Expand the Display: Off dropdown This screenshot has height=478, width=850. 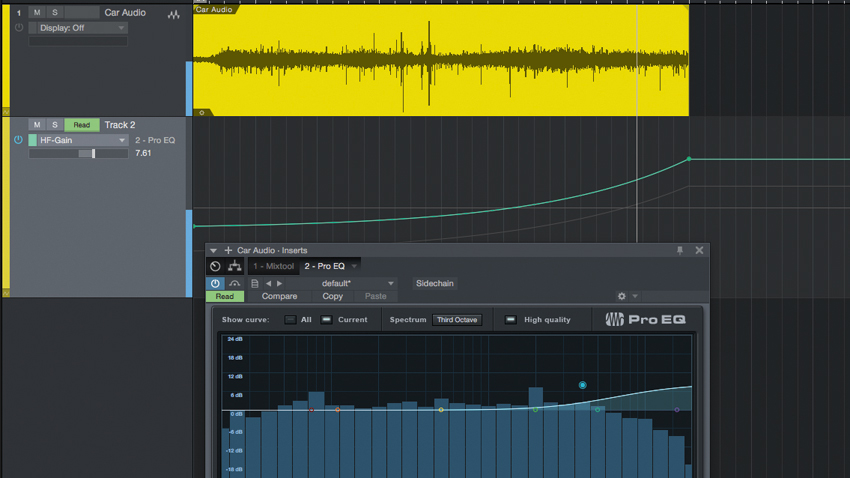(82, 28)
